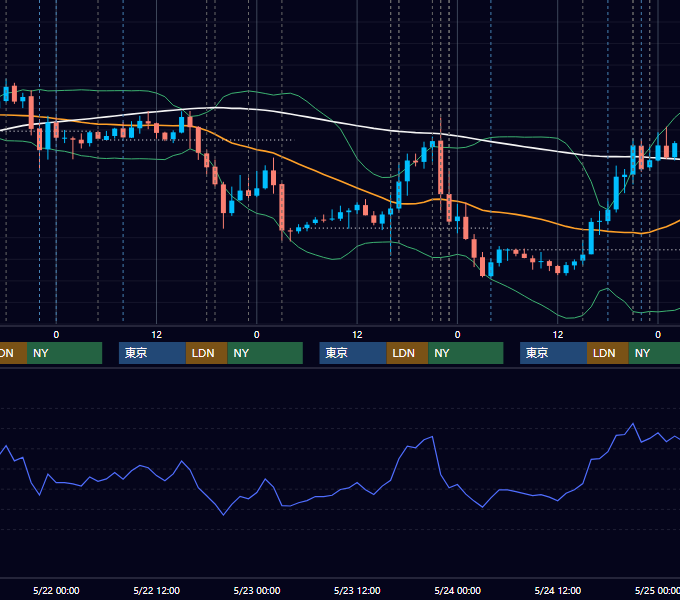The width and height of the screenshot is (680, 600).
Task: Click the hour label 12 above 5/24 12:00
Action: 558,335
